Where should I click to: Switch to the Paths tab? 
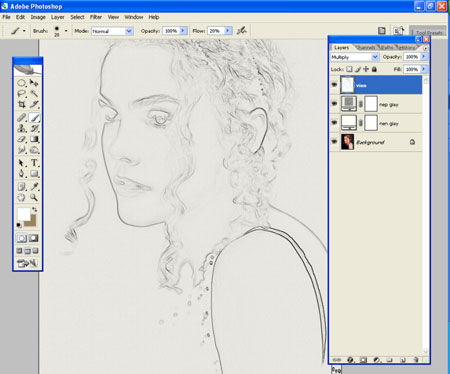click(387, 48)
